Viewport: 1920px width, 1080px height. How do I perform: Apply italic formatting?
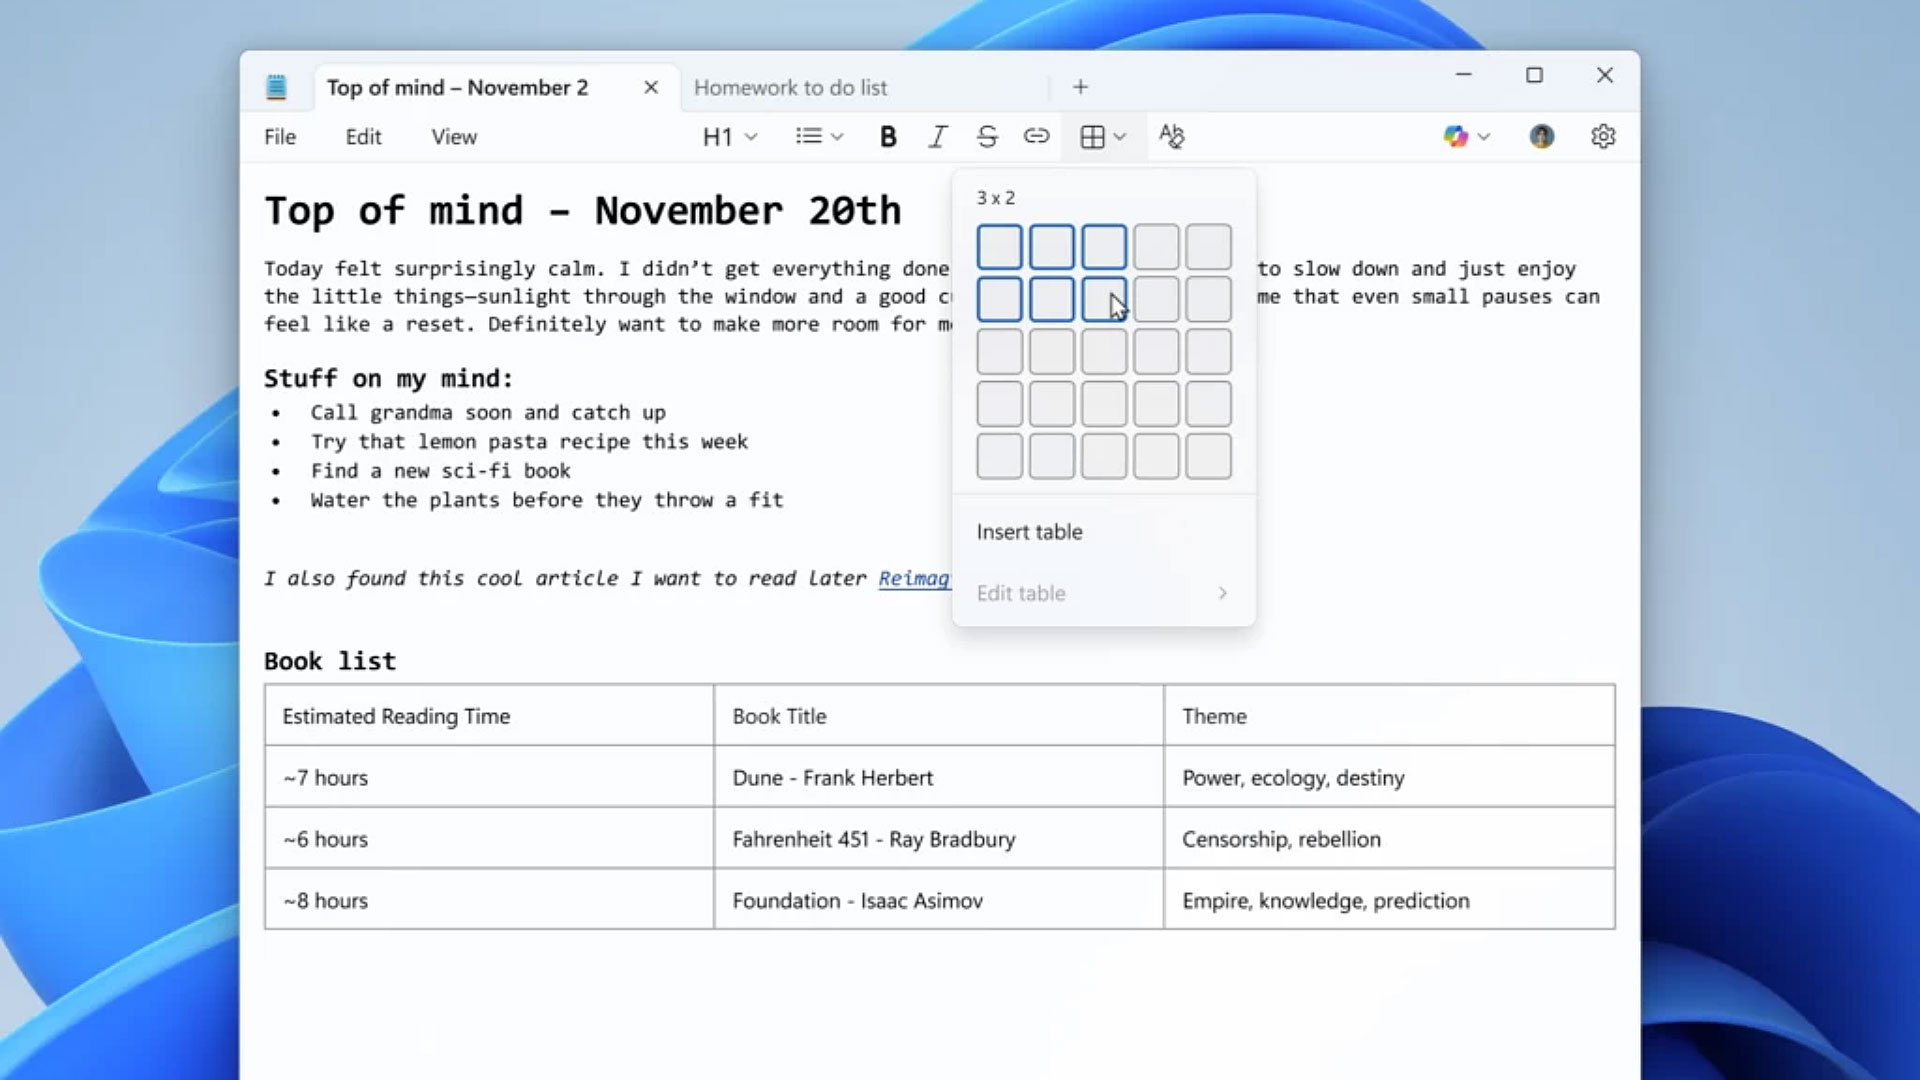point(937,137)
